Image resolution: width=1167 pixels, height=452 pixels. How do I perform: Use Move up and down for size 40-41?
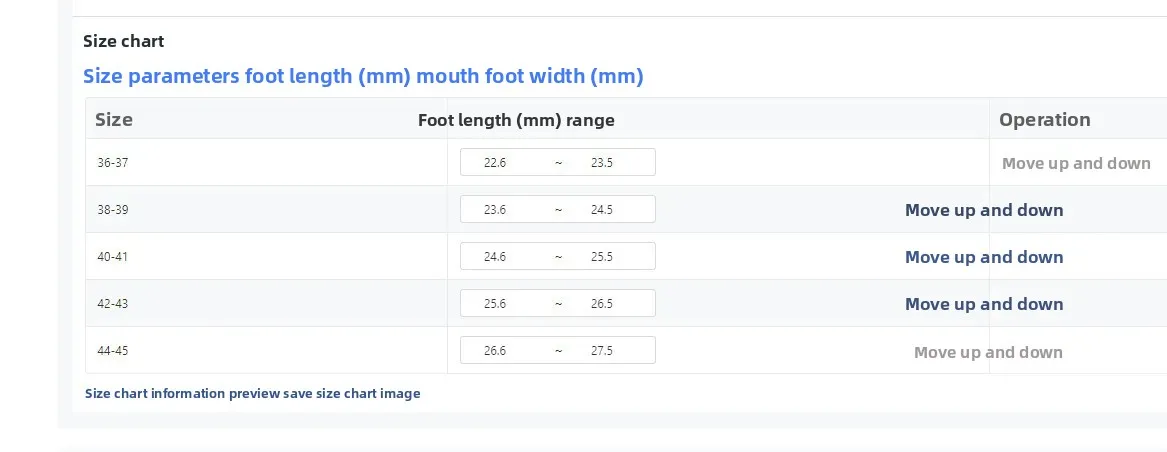[984, 257]
